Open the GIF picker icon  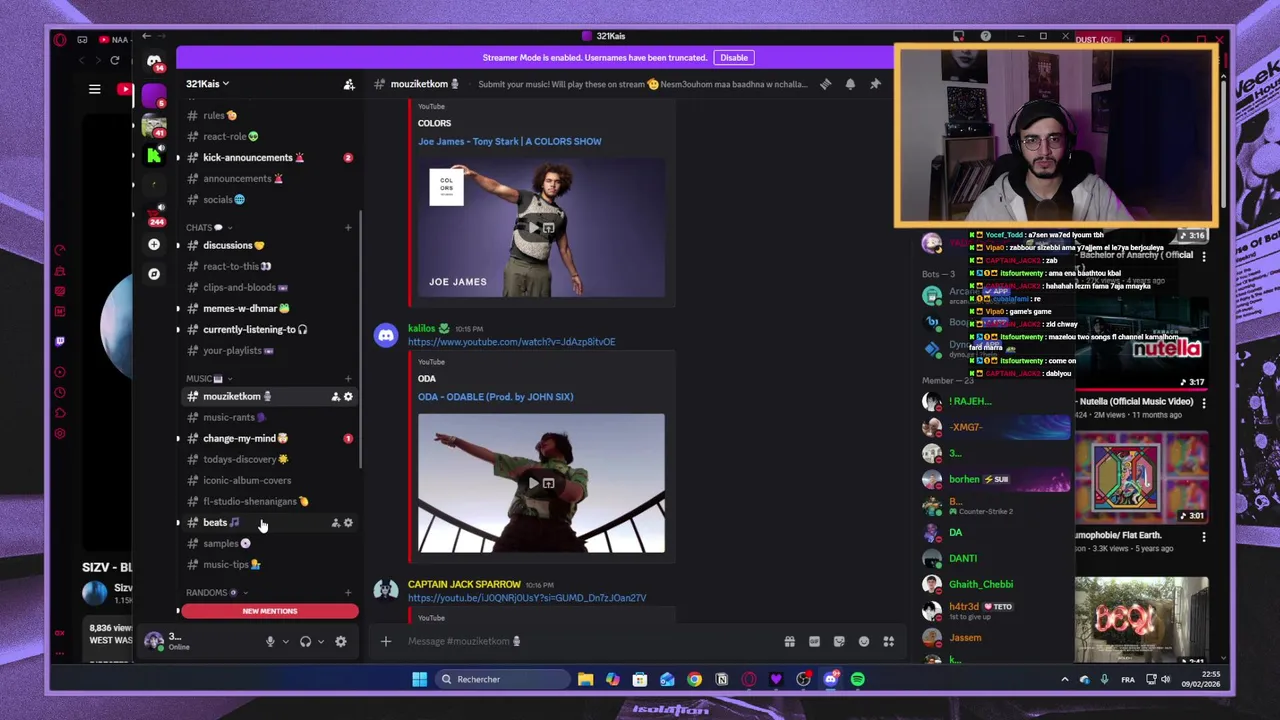(x=814, y=641)
